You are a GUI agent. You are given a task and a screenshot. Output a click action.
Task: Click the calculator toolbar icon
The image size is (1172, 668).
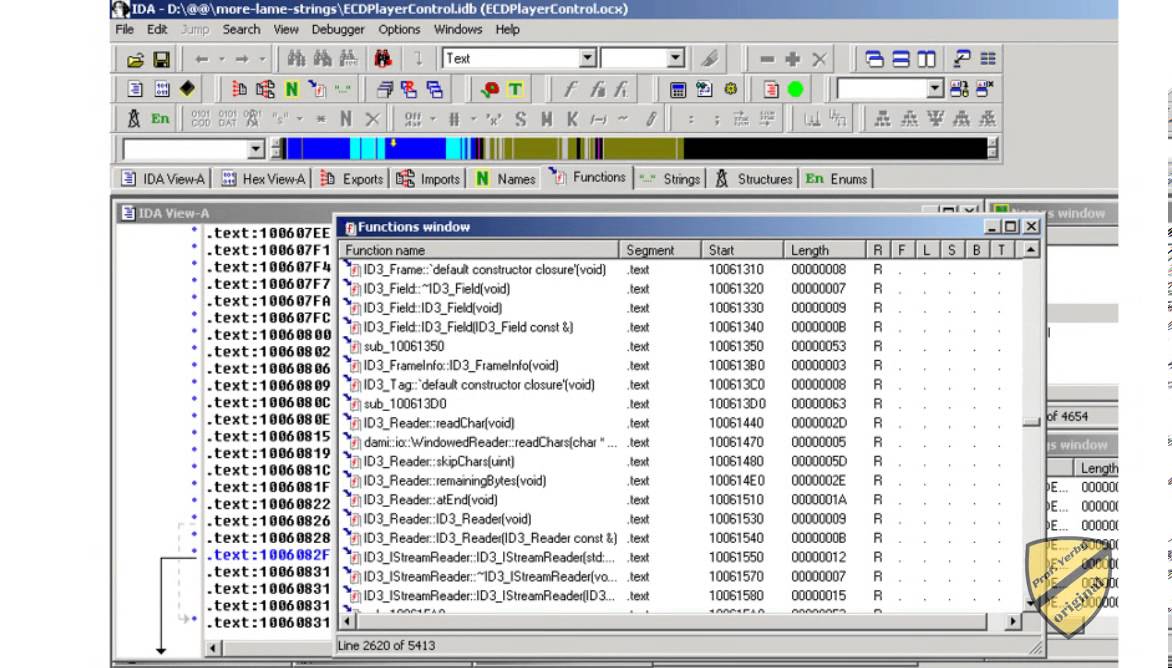[678, 90]
